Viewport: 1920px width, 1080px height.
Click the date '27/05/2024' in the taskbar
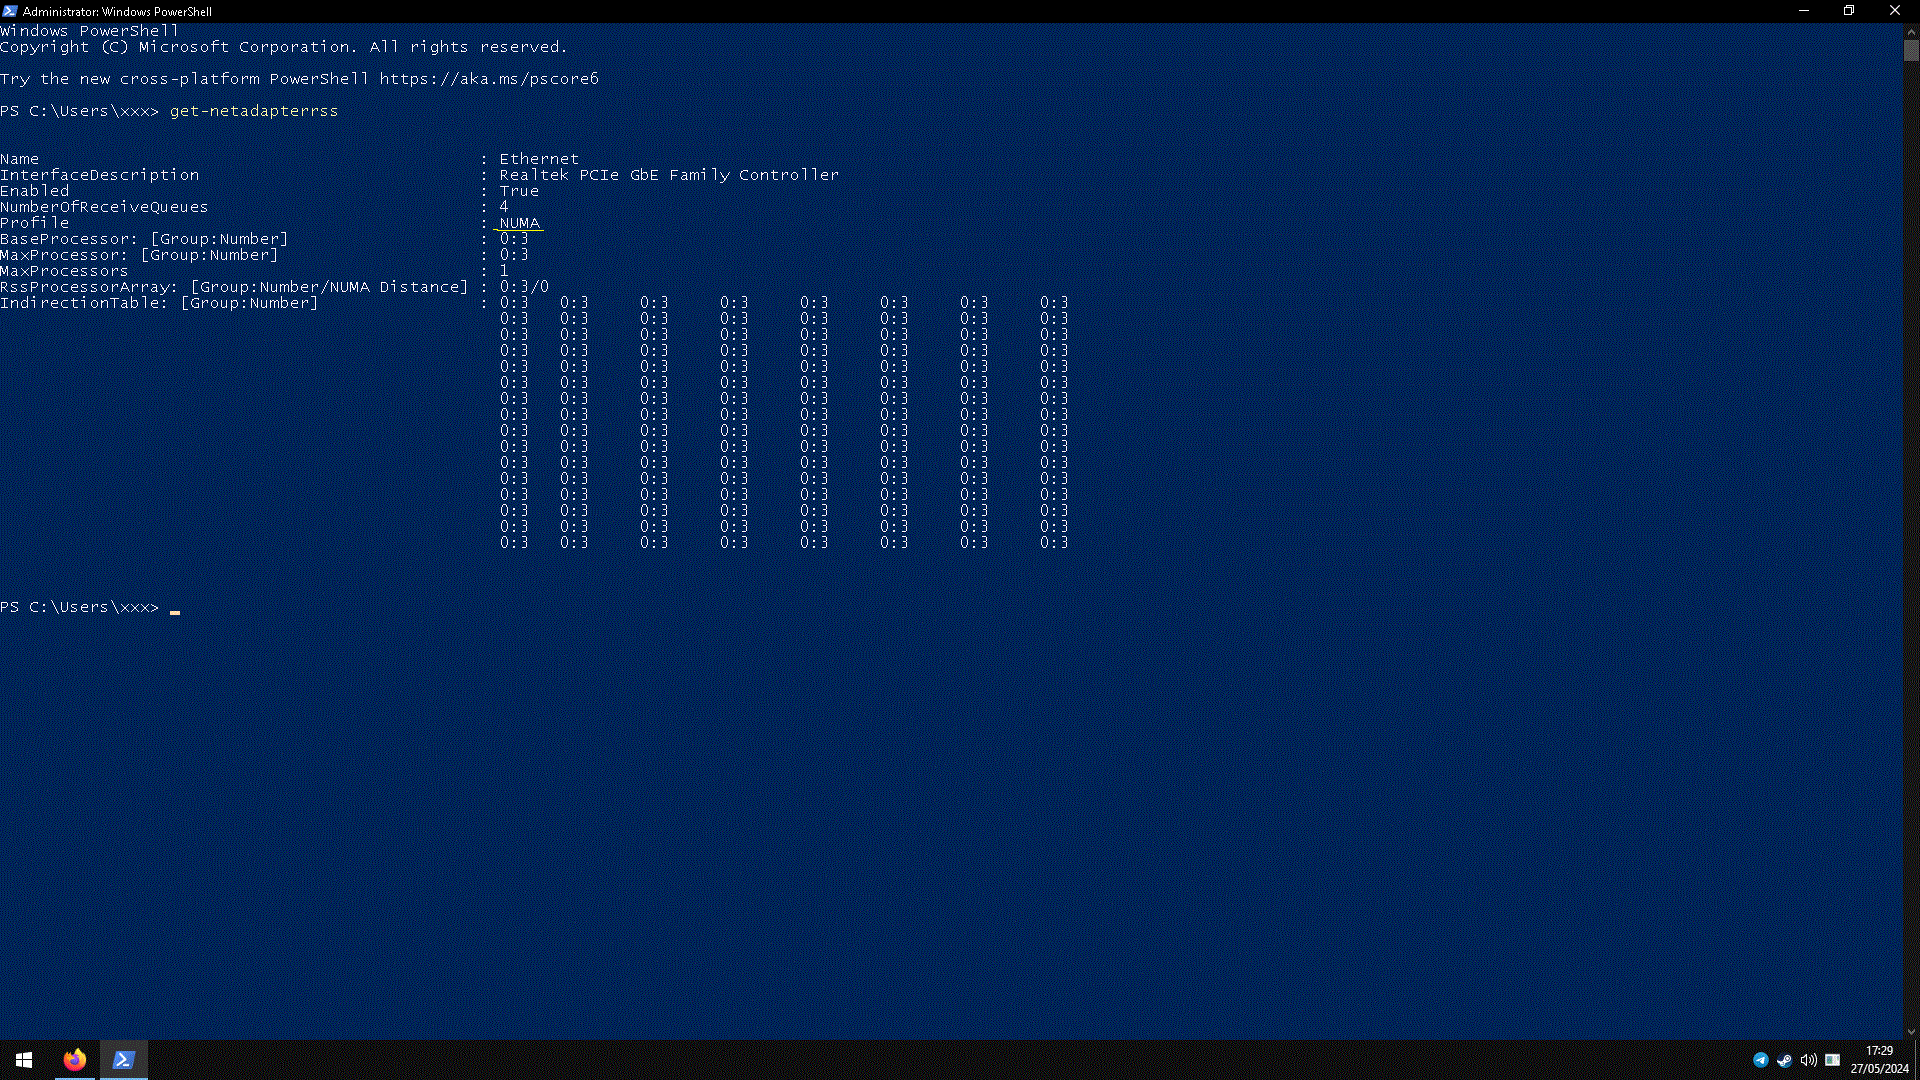pyautogui.click(x=1880, y=1069)
